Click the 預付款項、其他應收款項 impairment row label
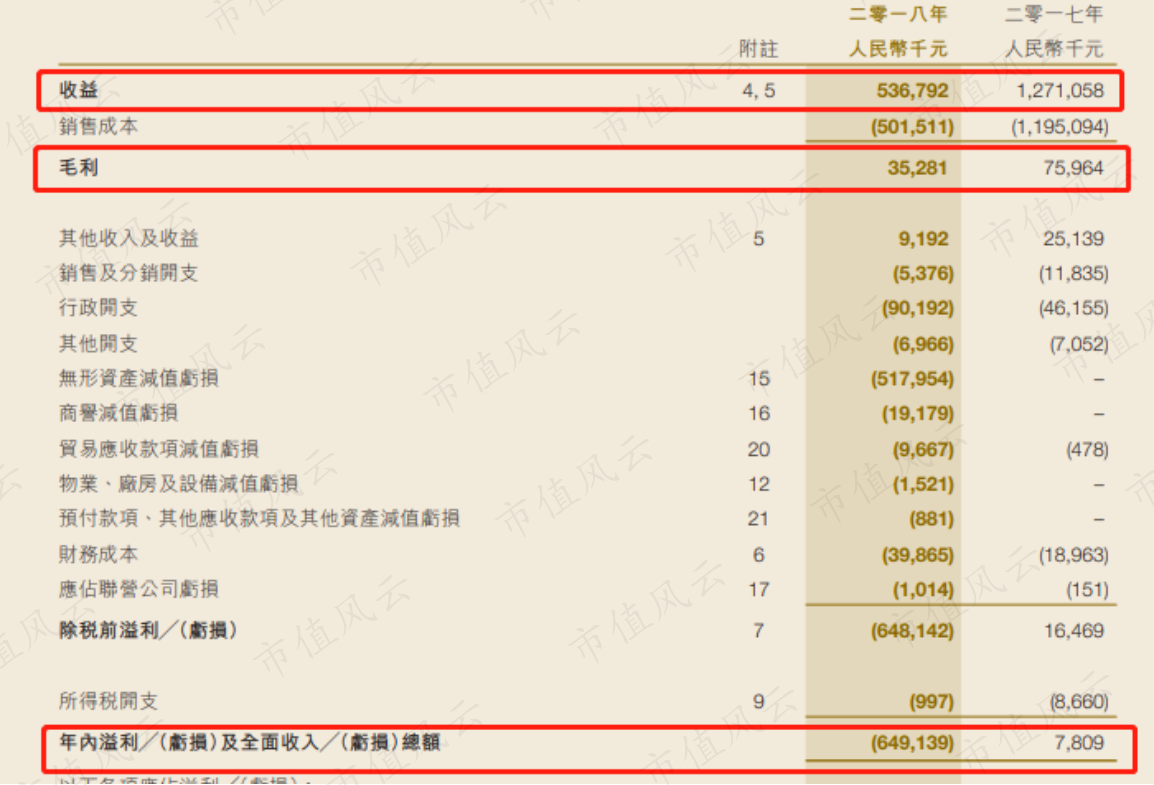 tap(259, 518)
